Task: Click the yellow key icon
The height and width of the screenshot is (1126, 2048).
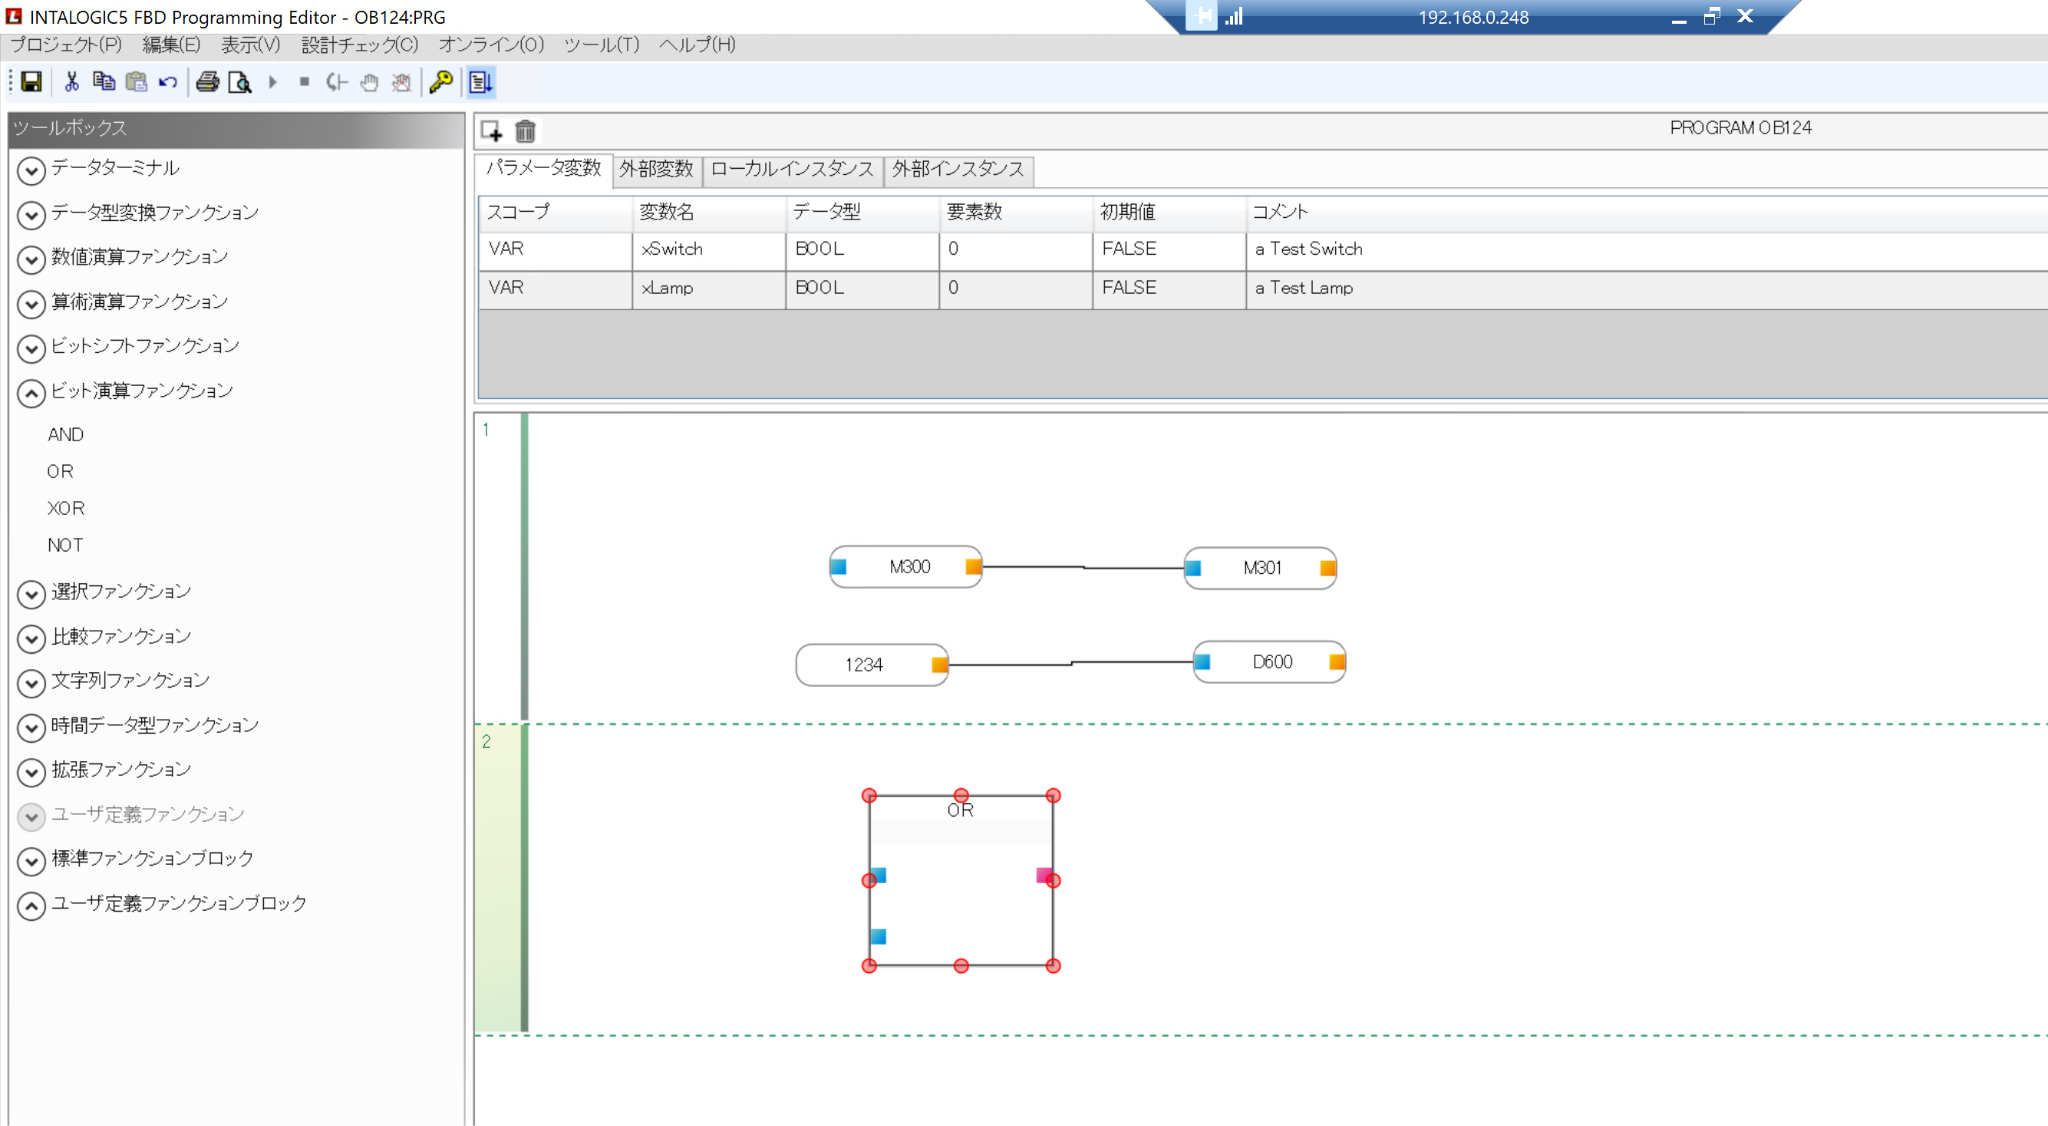Action: (440, 82)
